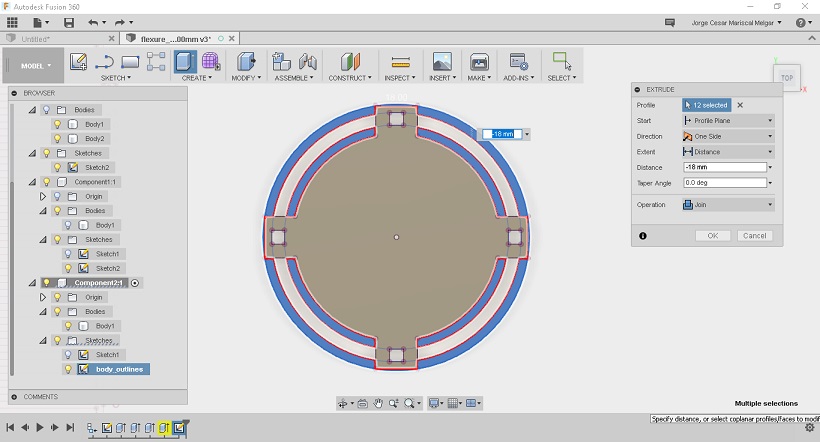Choose the Insert image tool
This screenshot has width=820, height=442.
(x=442, y=62)
